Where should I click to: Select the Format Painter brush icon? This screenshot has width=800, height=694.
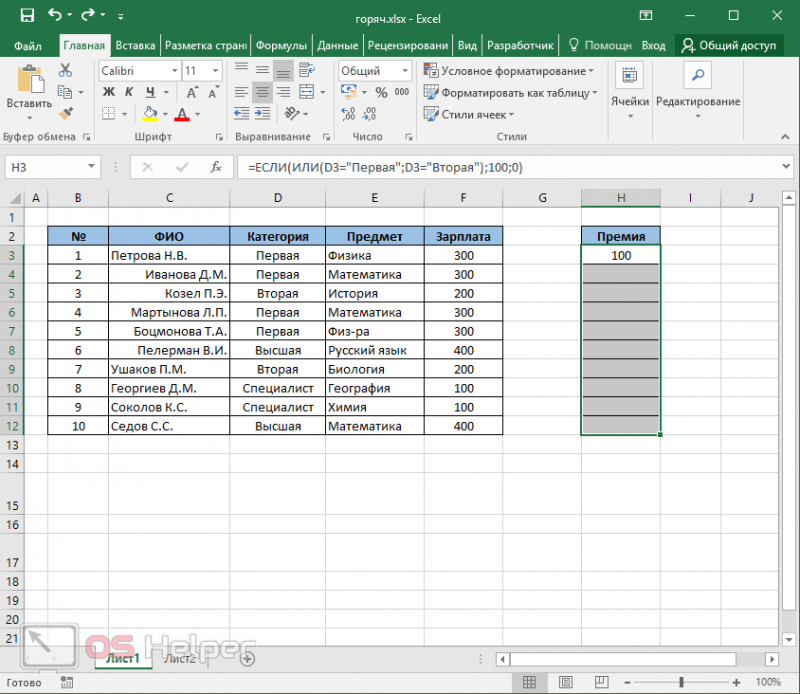(x=65, y=113)
